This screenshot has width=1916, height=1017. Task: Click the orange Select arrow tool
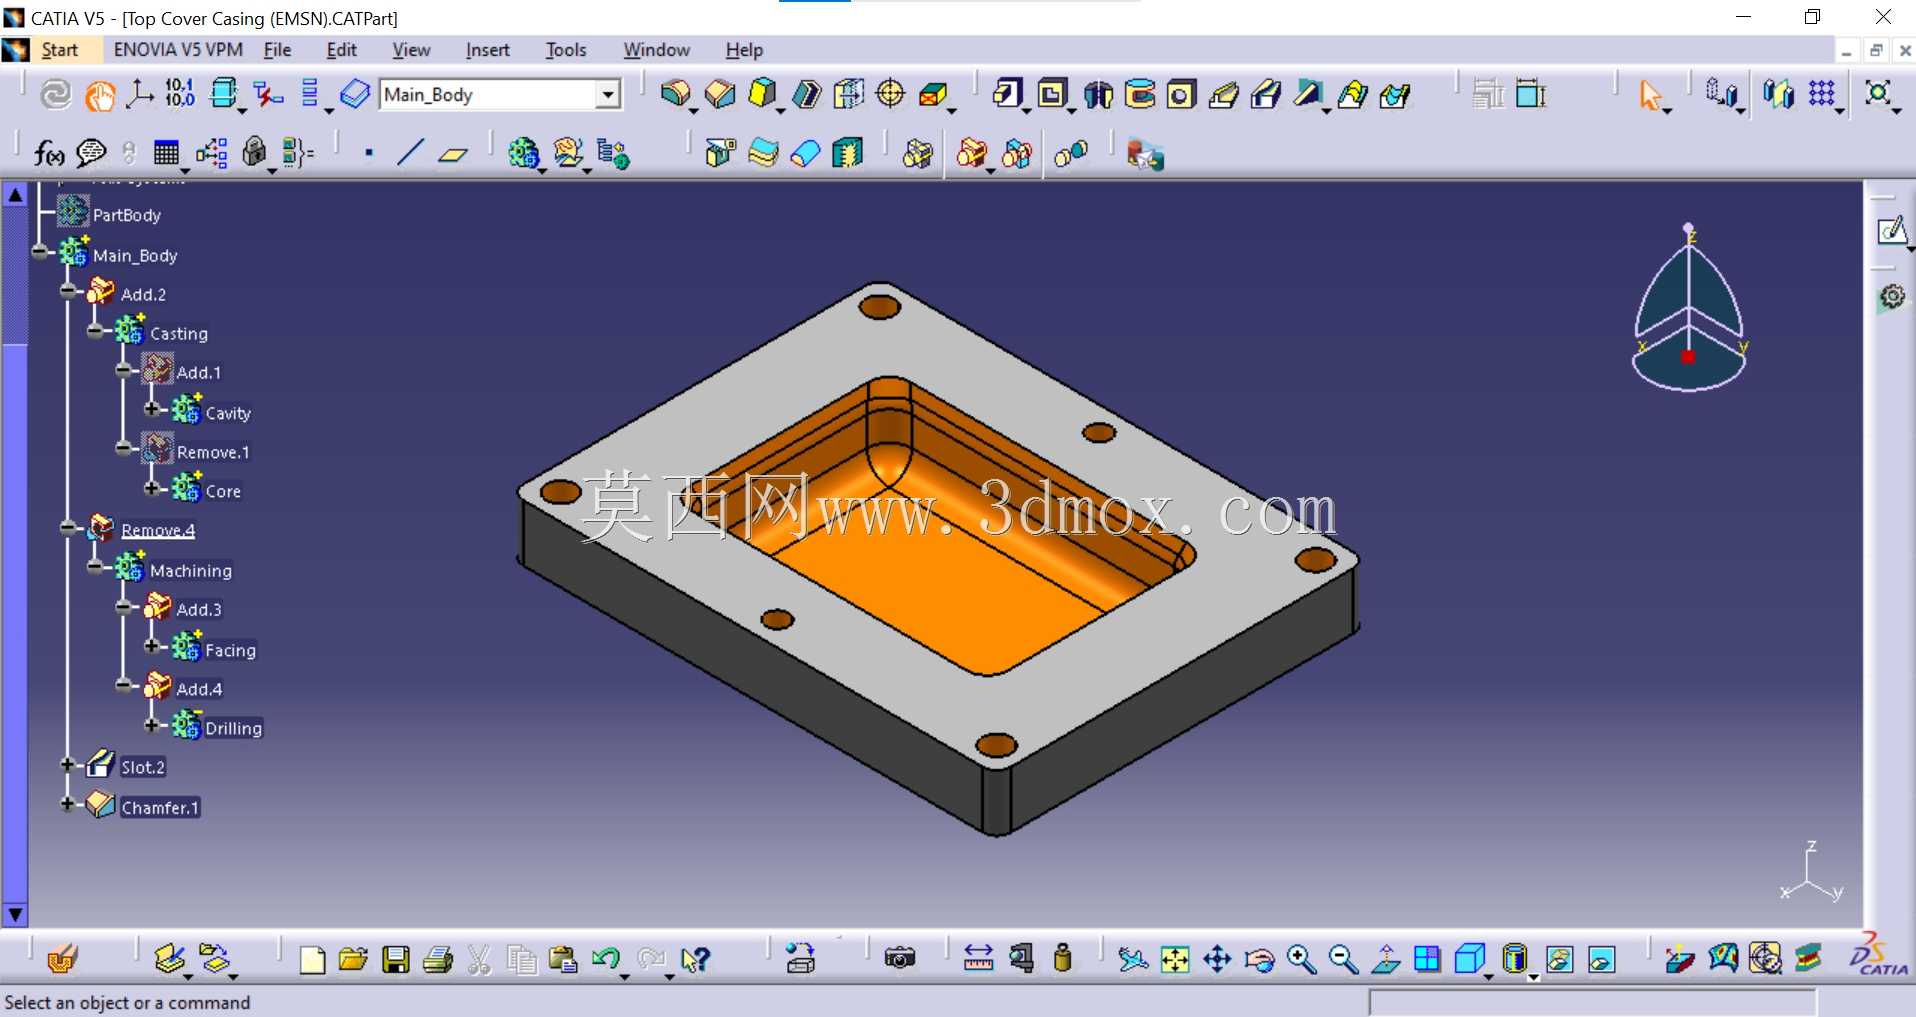point(1650,95)
